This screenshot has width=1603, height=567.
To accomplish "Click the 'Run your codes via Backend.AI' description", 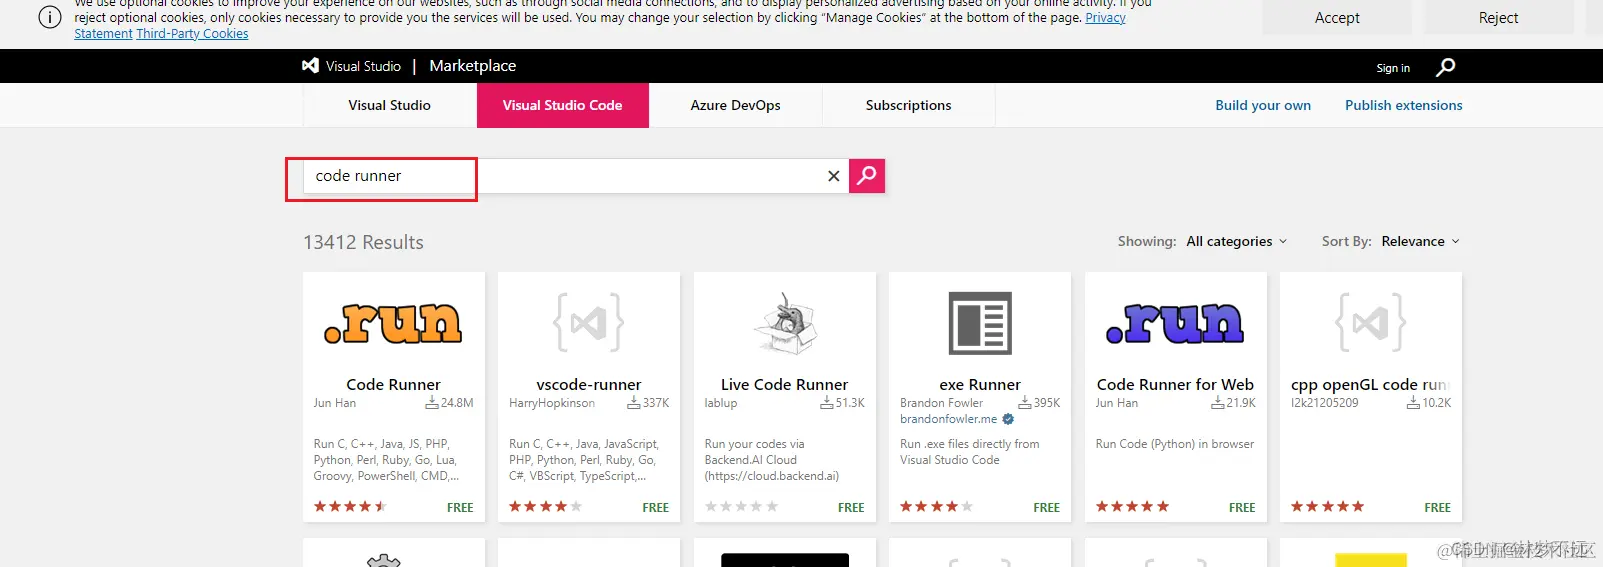I will pyautogui.click(x=772, y=460).
